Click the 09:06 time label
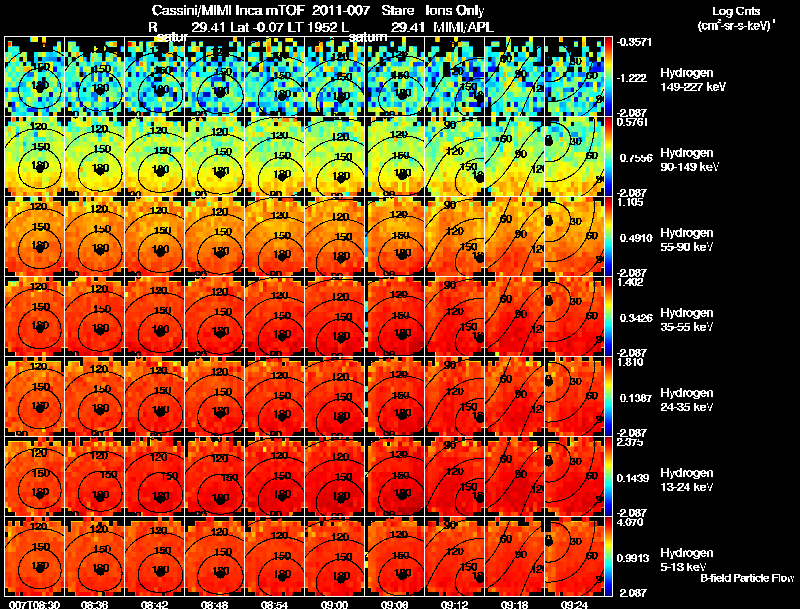The width and height of the screenshot is (800, 609). click(x=394, y=604)
